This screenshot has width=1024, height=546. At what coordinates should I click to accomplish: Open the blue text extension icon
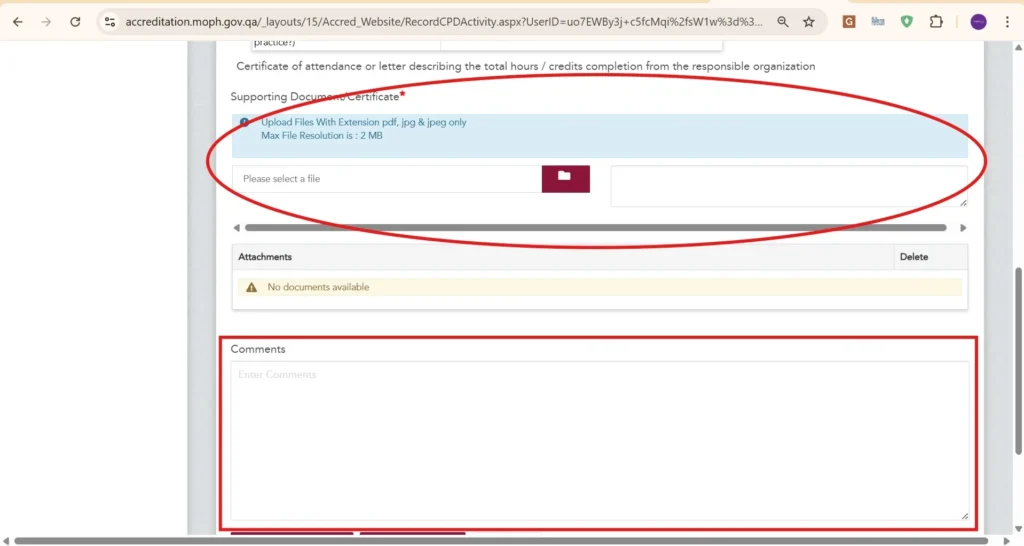[x=878, y=22]
